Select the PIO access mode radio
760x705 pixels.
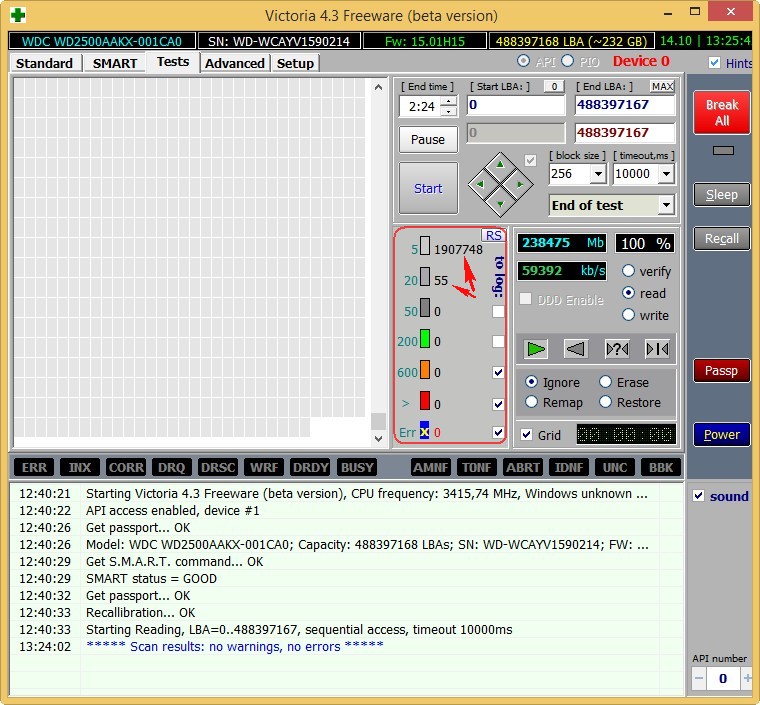coord(568,61)
